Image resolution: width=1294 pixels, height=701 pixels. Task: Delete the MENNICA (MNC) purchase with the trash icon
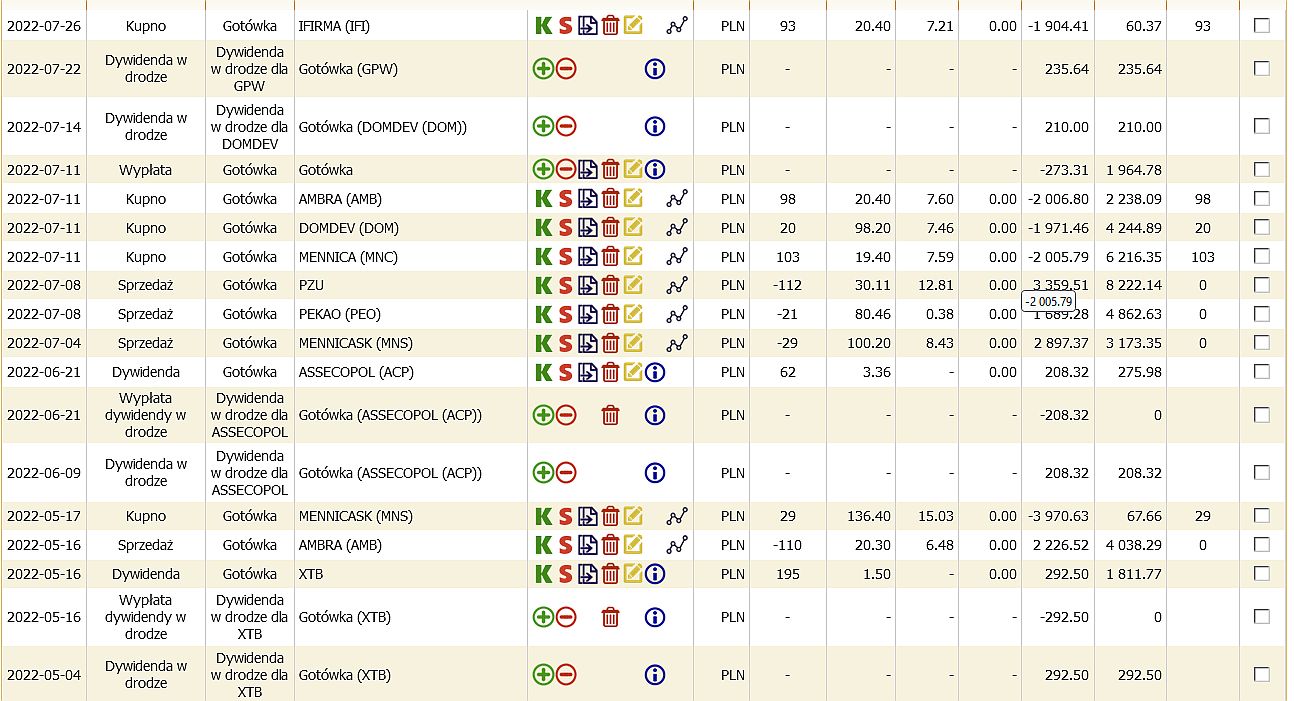610,257
